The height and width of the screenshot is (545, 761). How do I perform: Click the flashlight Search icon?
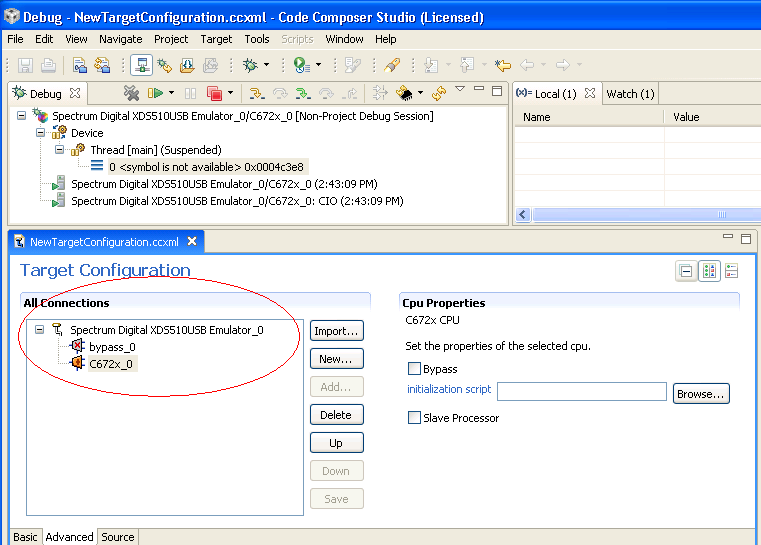pos(392,65)
